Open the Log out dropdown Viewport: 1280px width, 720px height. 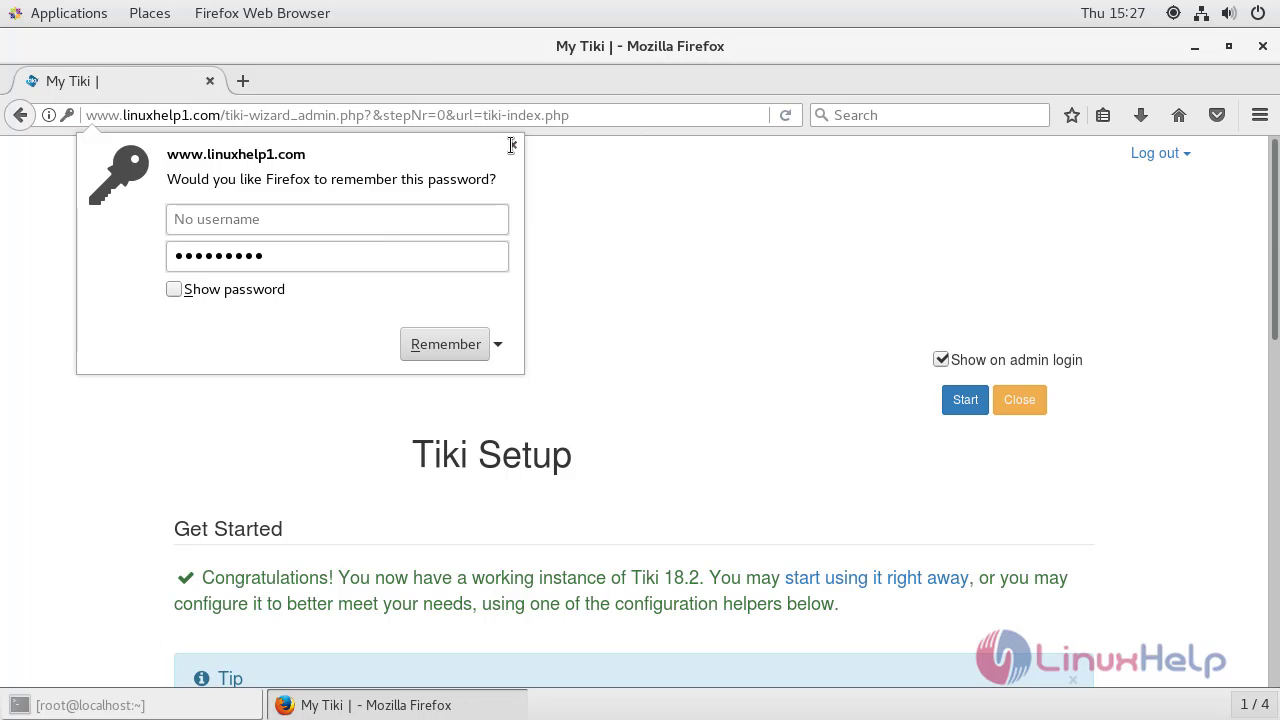click(x=1160, y=153)
